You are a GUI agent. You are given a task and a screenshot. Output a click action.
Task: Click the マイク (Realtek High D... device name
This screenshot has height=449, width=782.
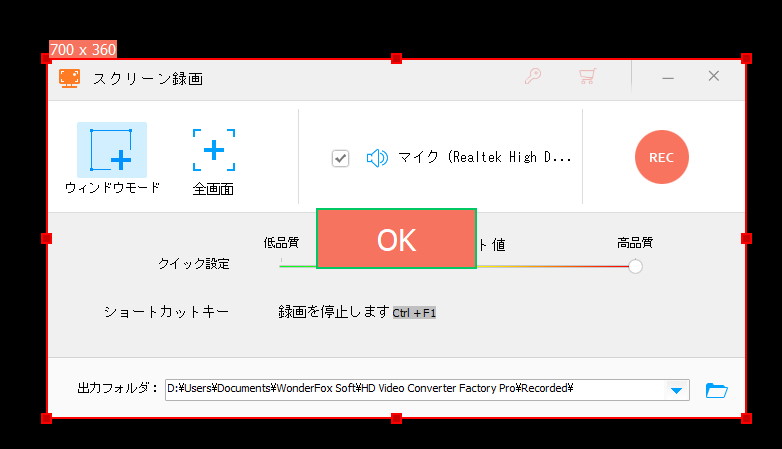click(485, 158)
